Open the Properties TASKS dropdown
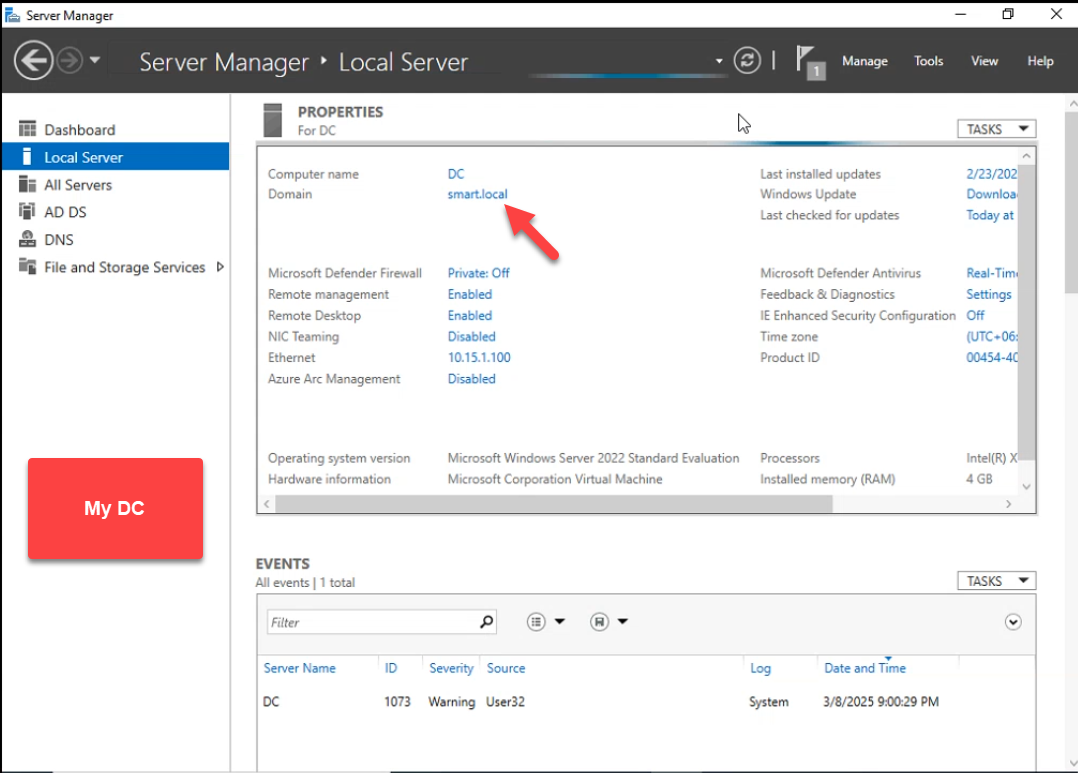This screenshot has height=773, width=1078. coord(996,129)
